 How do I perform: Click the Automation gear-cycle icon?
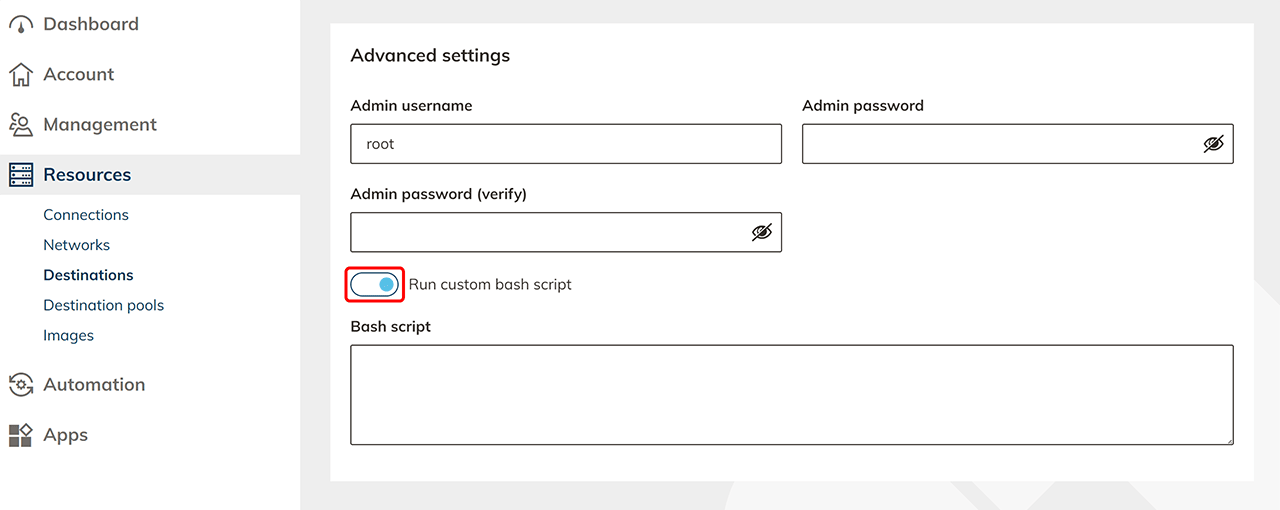pyautogui.click(x=21, y=385)
